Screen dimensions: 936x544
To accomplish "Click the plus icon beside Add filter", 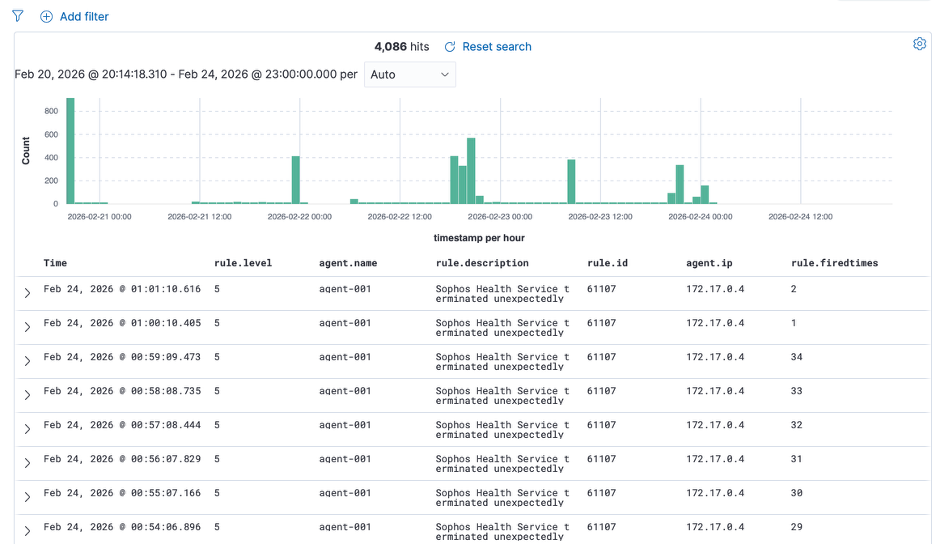I will 46,17.
